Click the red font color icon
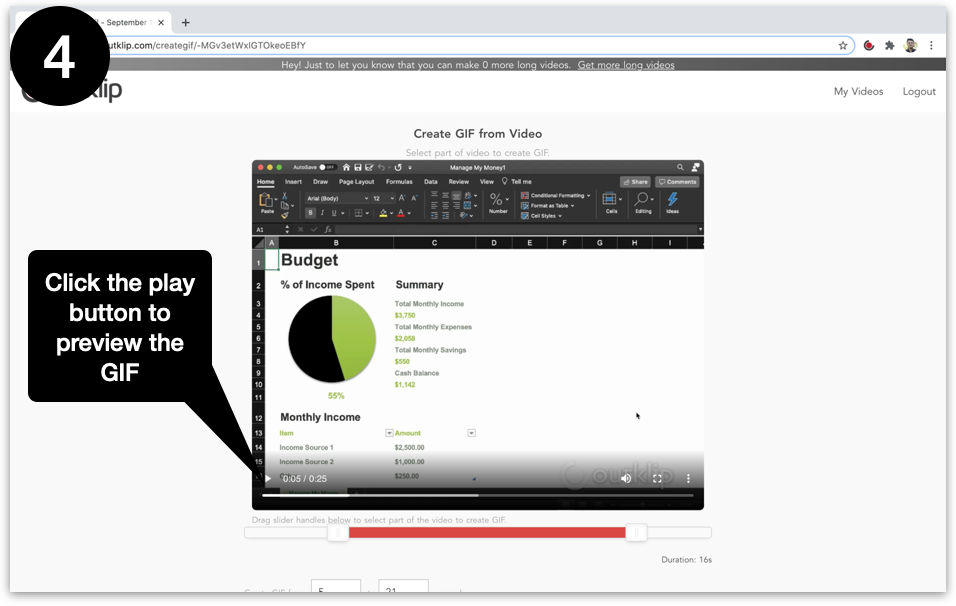Image resolution: width=956 pixels, height=606 pixels. [x=401, y=213]
